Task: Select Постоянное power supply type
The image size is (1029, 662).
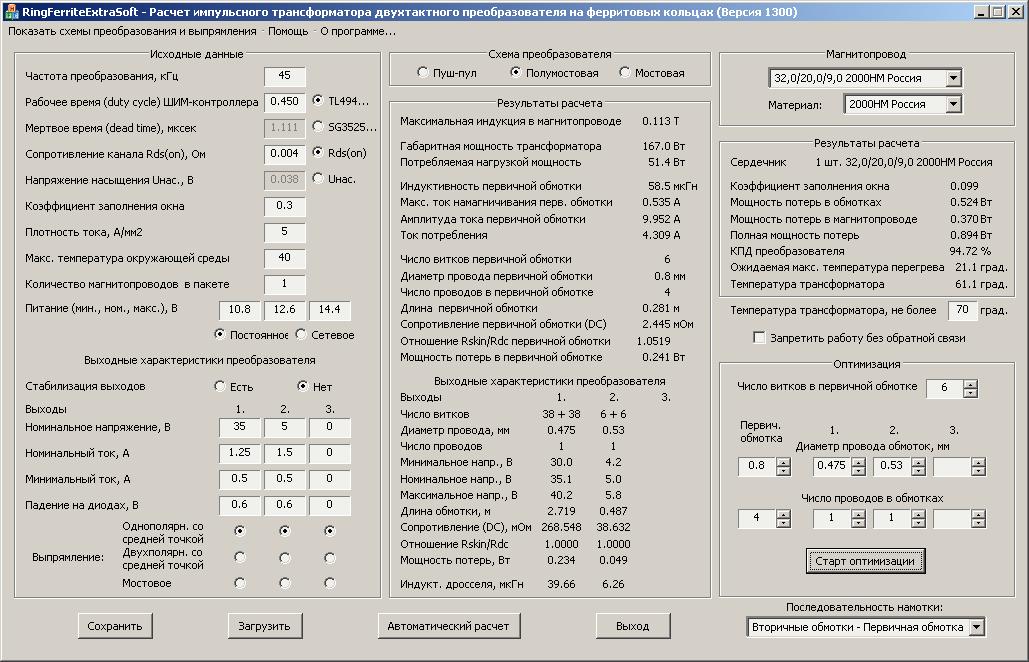Action: [251, 335]
